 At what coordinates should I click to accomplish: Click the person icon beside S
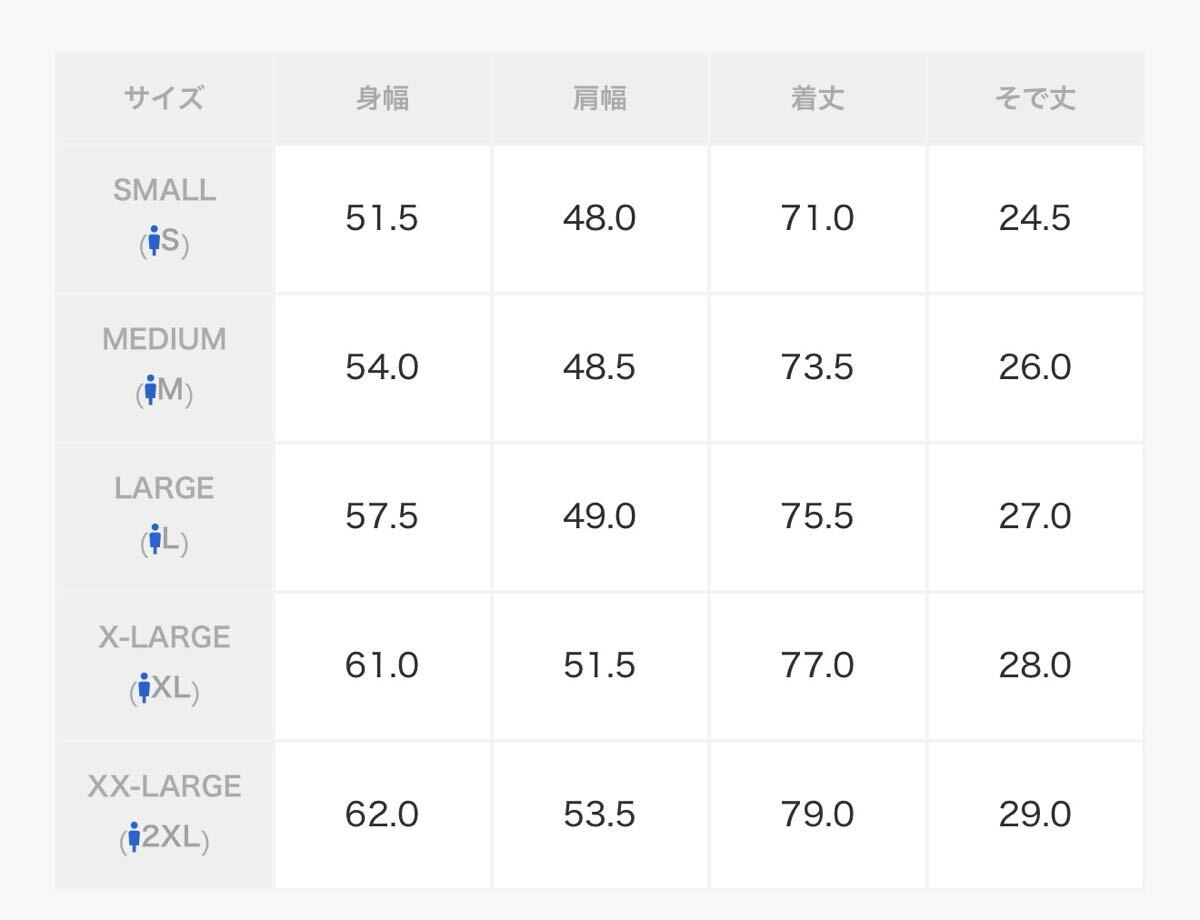[x=154, y=240]
